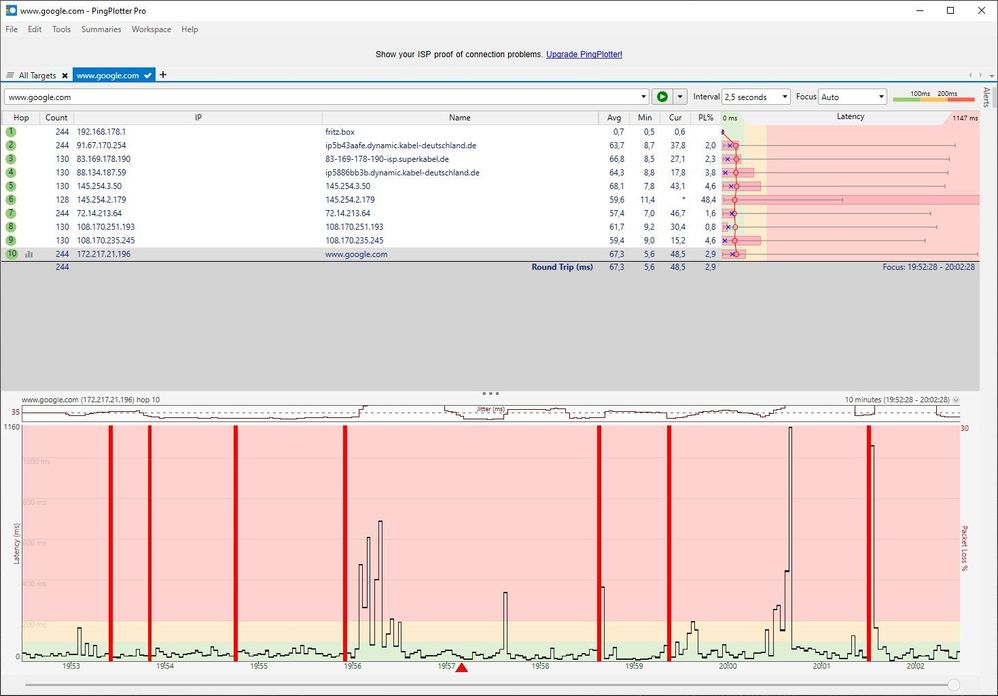
Task: Click the timeline slider handle
Action: click(x=953, y=685)
